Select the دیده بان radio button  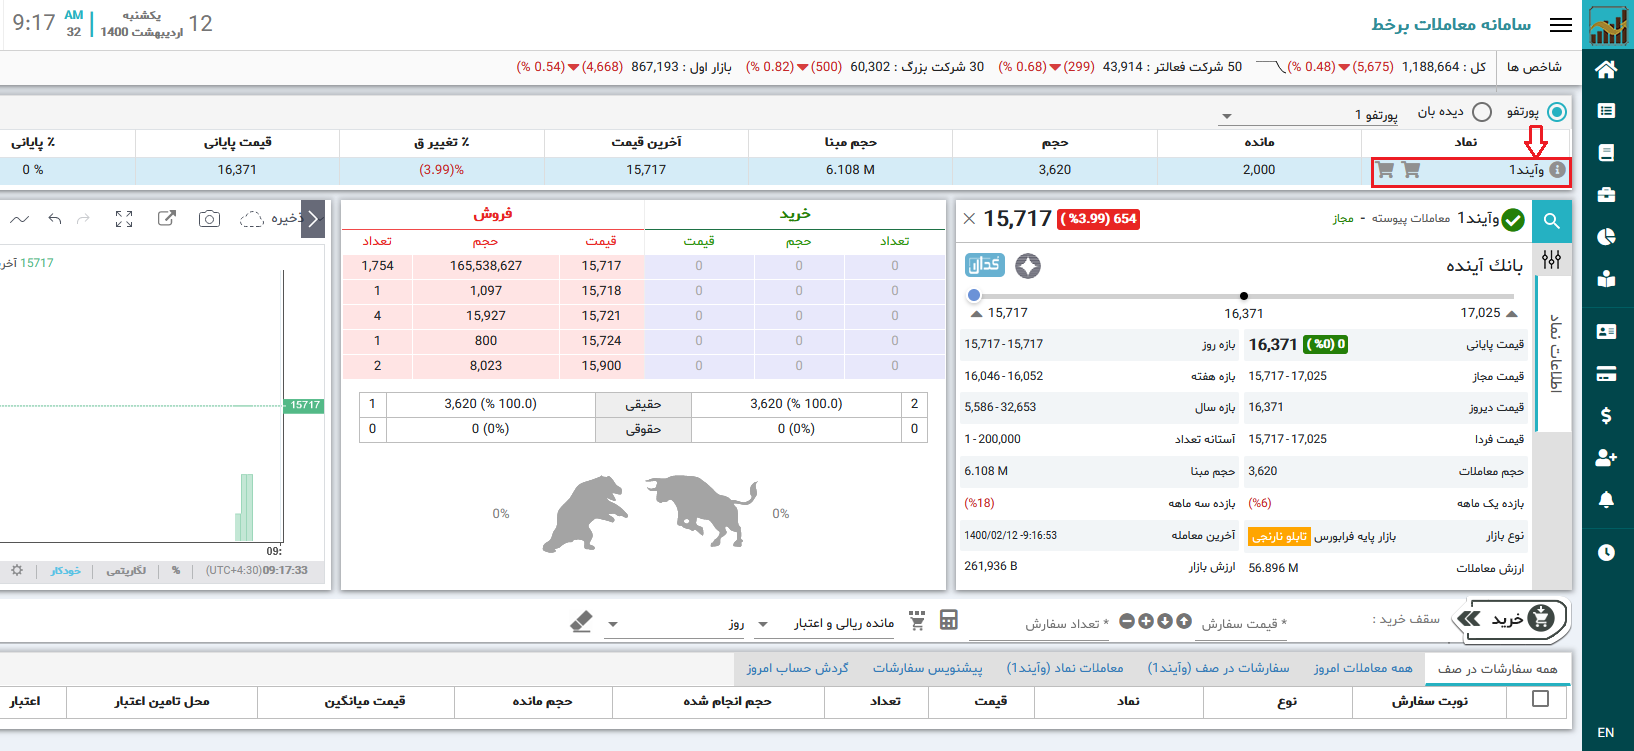[x=1482, y=112]
